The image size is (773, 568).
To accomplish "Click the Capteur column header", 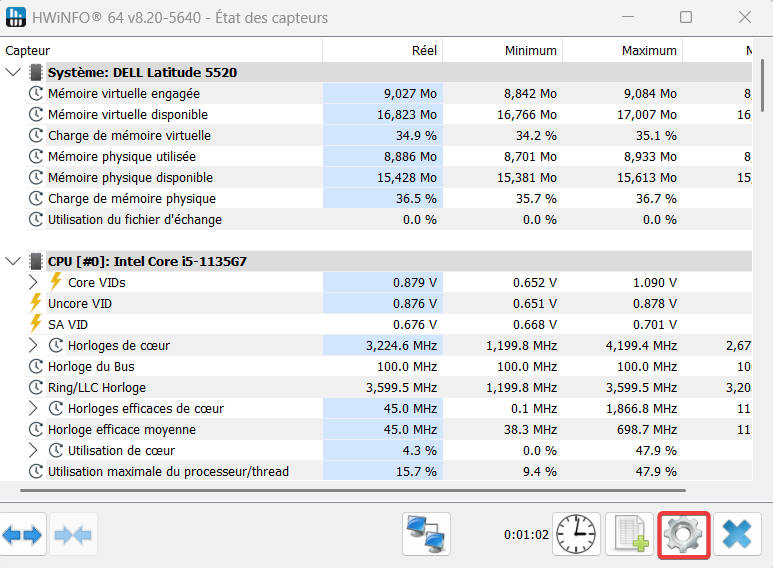I will (x=161, y=50).
